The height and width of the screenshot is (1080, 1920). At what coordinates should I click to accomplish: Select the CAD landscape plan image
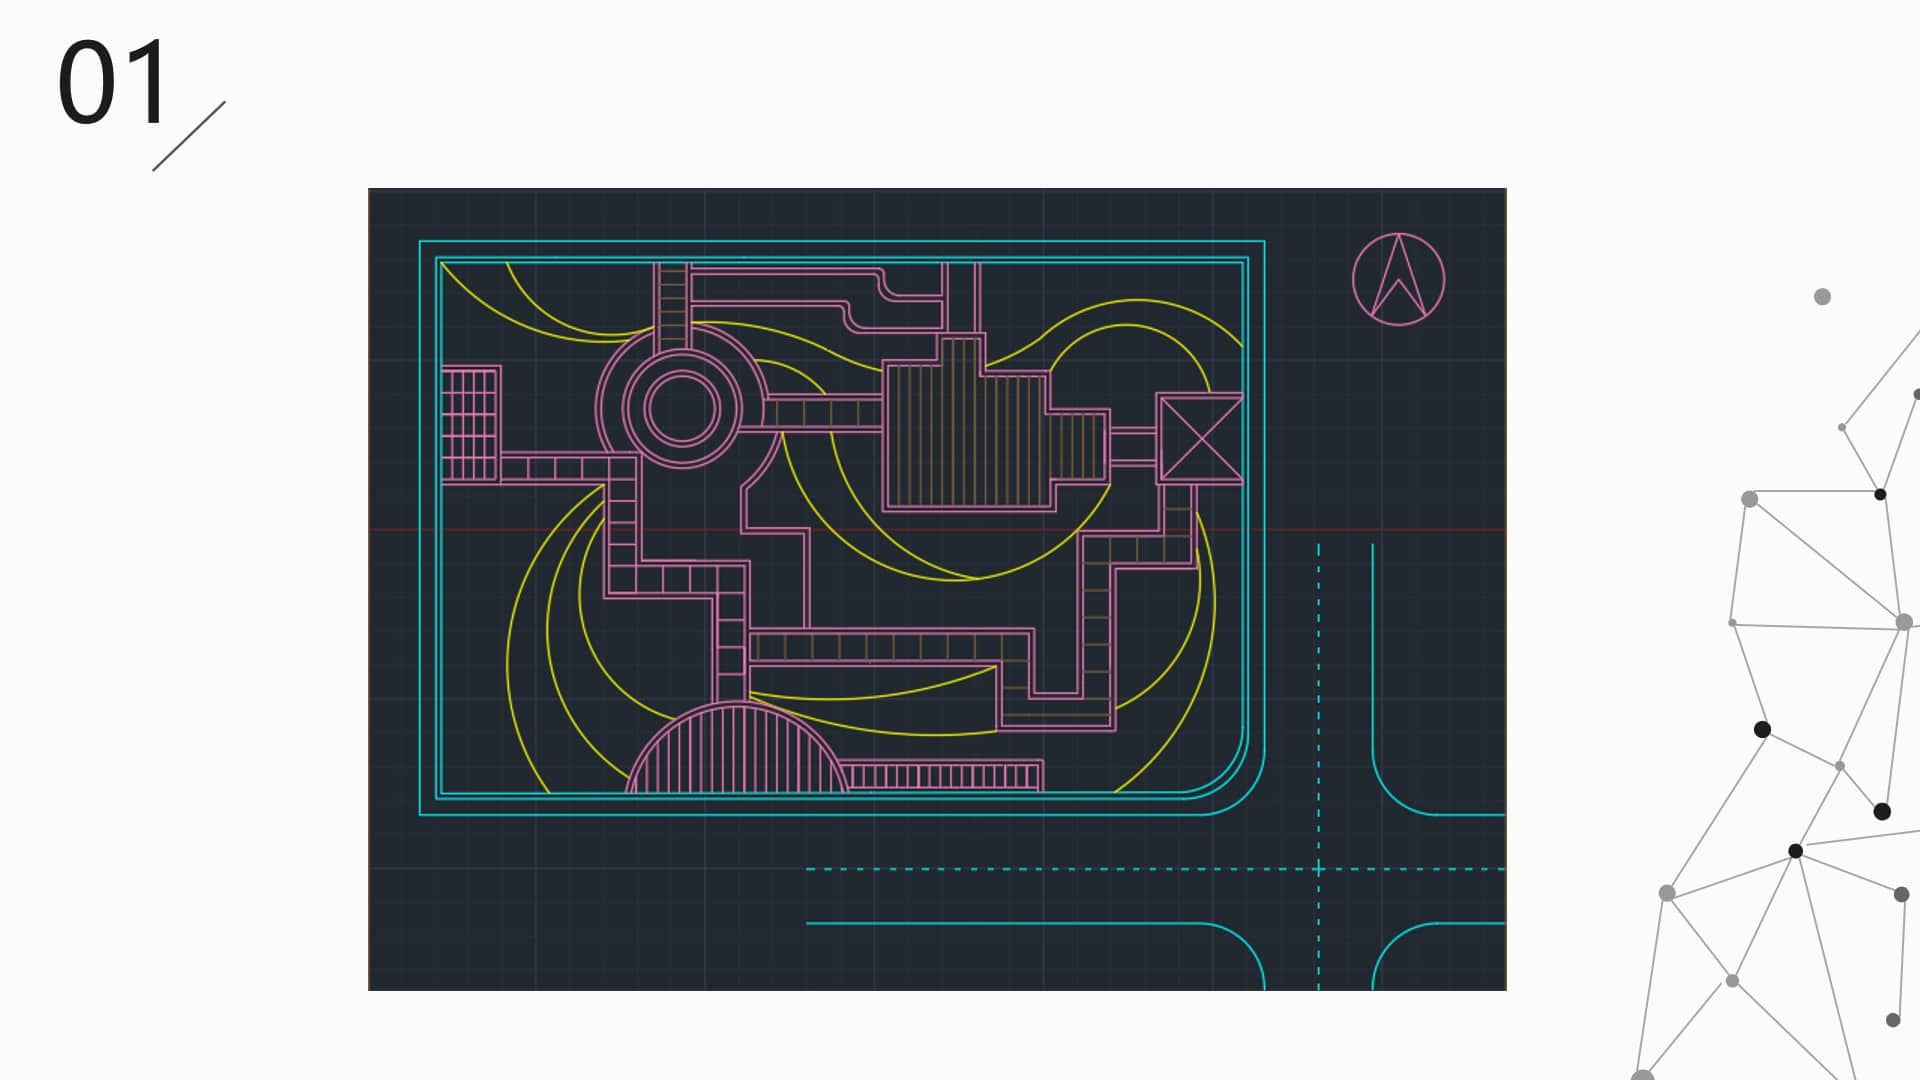(937, 589)
